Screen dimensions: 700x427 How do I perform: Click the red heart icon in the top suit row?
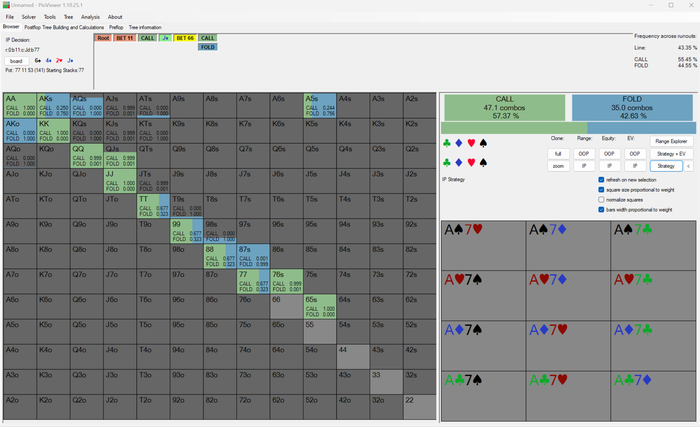471,143
